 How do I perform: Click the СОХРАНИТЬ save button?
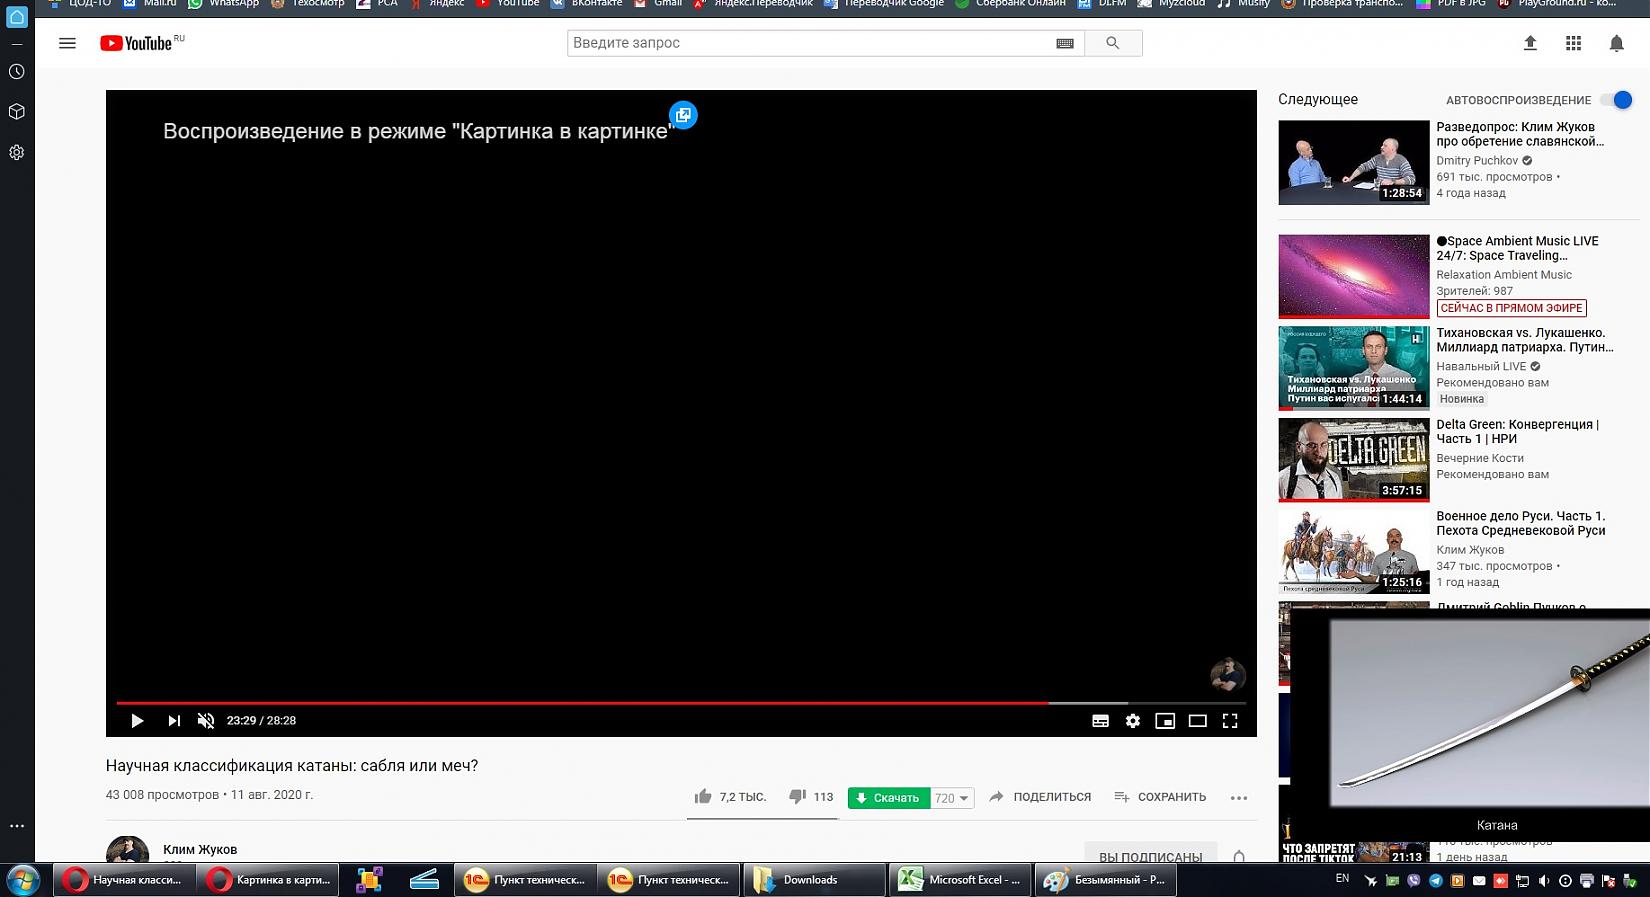(x=1160, y=797)
